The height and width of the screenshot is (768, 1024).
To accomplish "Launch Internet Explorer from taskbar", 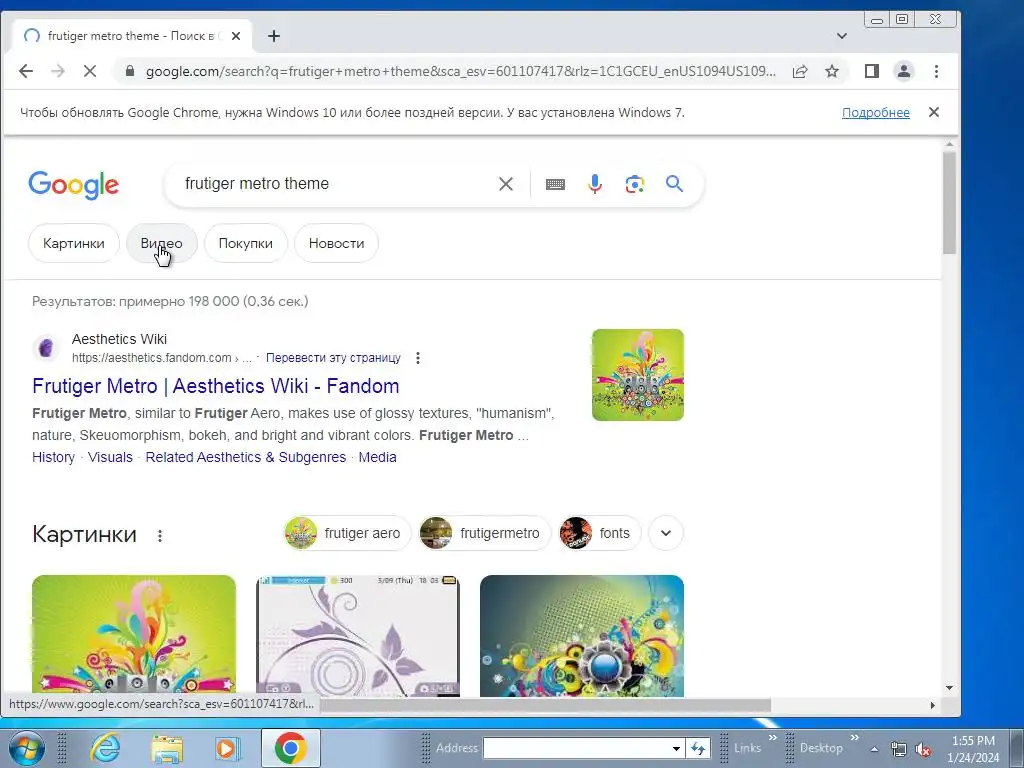I will point(106,748).
